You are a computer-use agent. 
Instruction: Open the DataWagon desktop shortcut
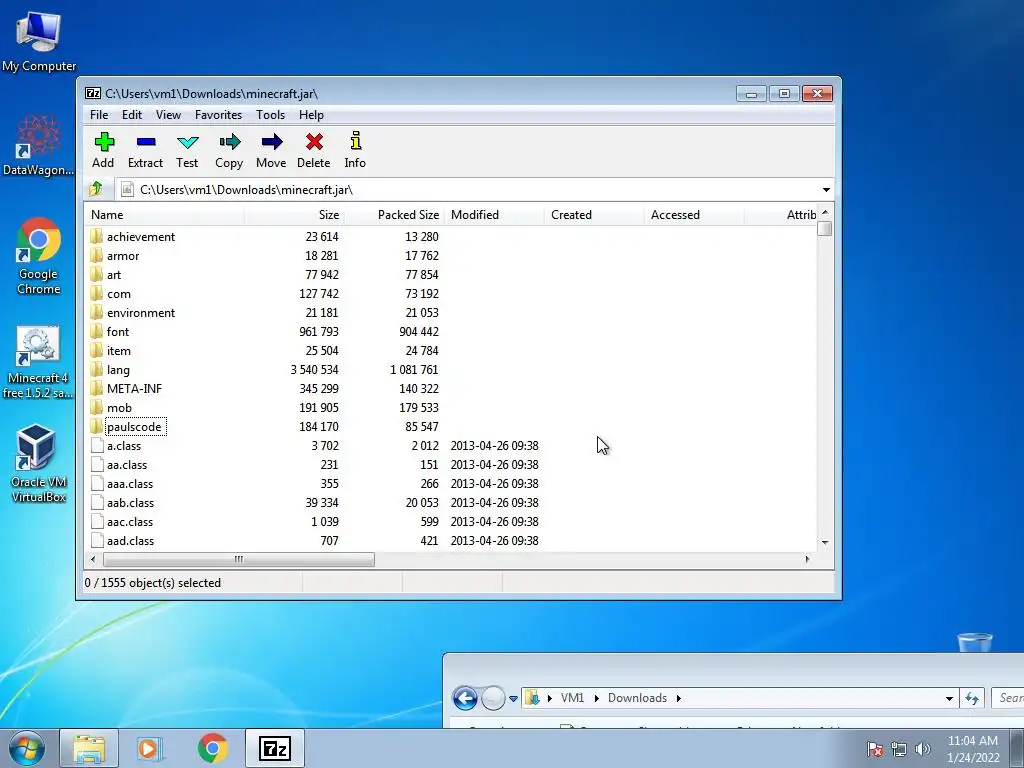(39, 145)
